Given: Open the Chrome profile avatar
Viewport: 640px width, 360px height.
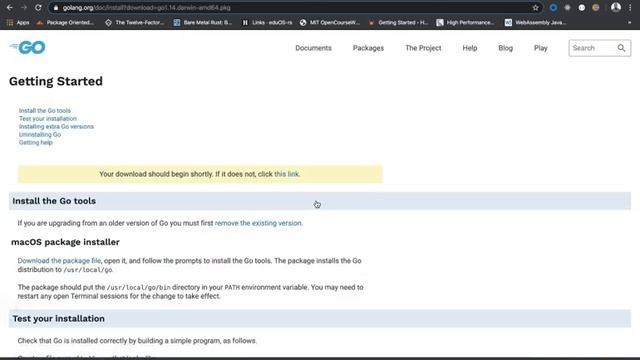Looking at the screenshot, I should (616, 7).
